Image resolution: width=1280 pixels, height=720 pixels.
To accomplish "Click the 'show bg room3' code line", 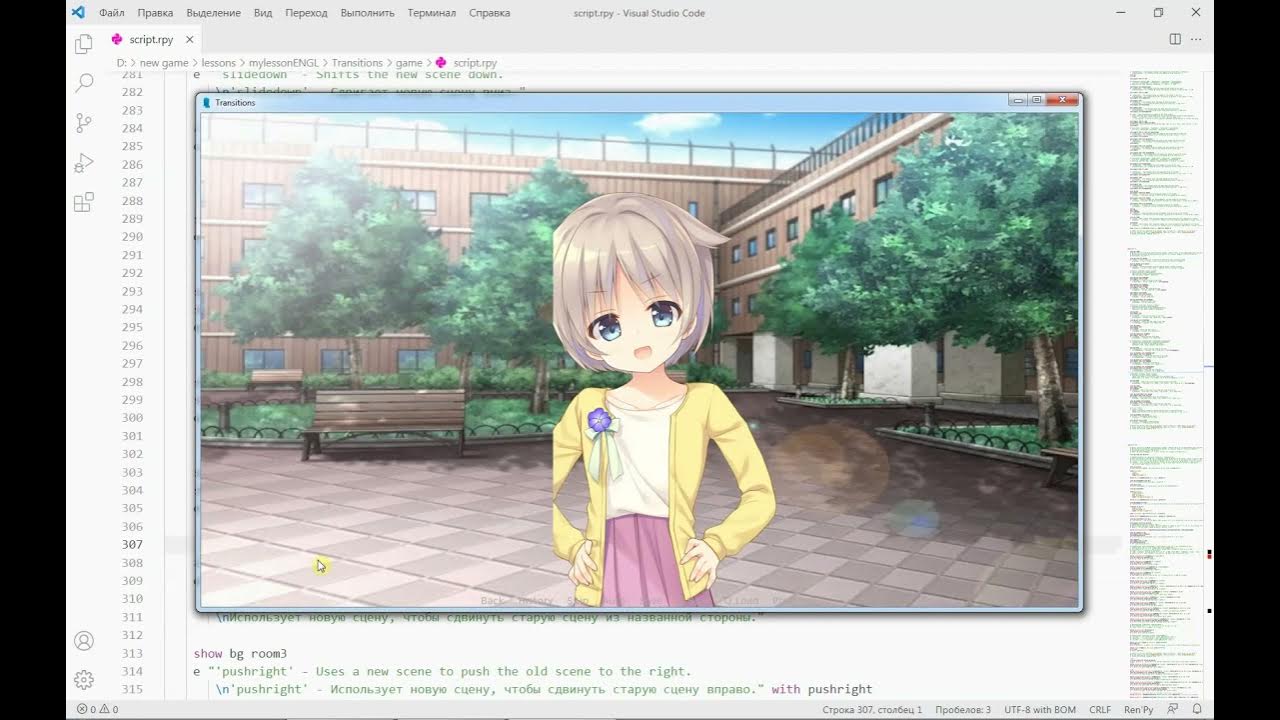I will (240, 653).
